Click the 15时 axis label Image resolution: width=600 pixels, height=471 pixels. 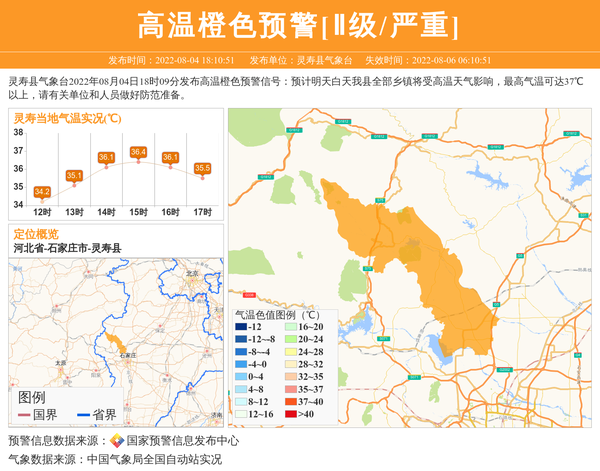(138, 212)
